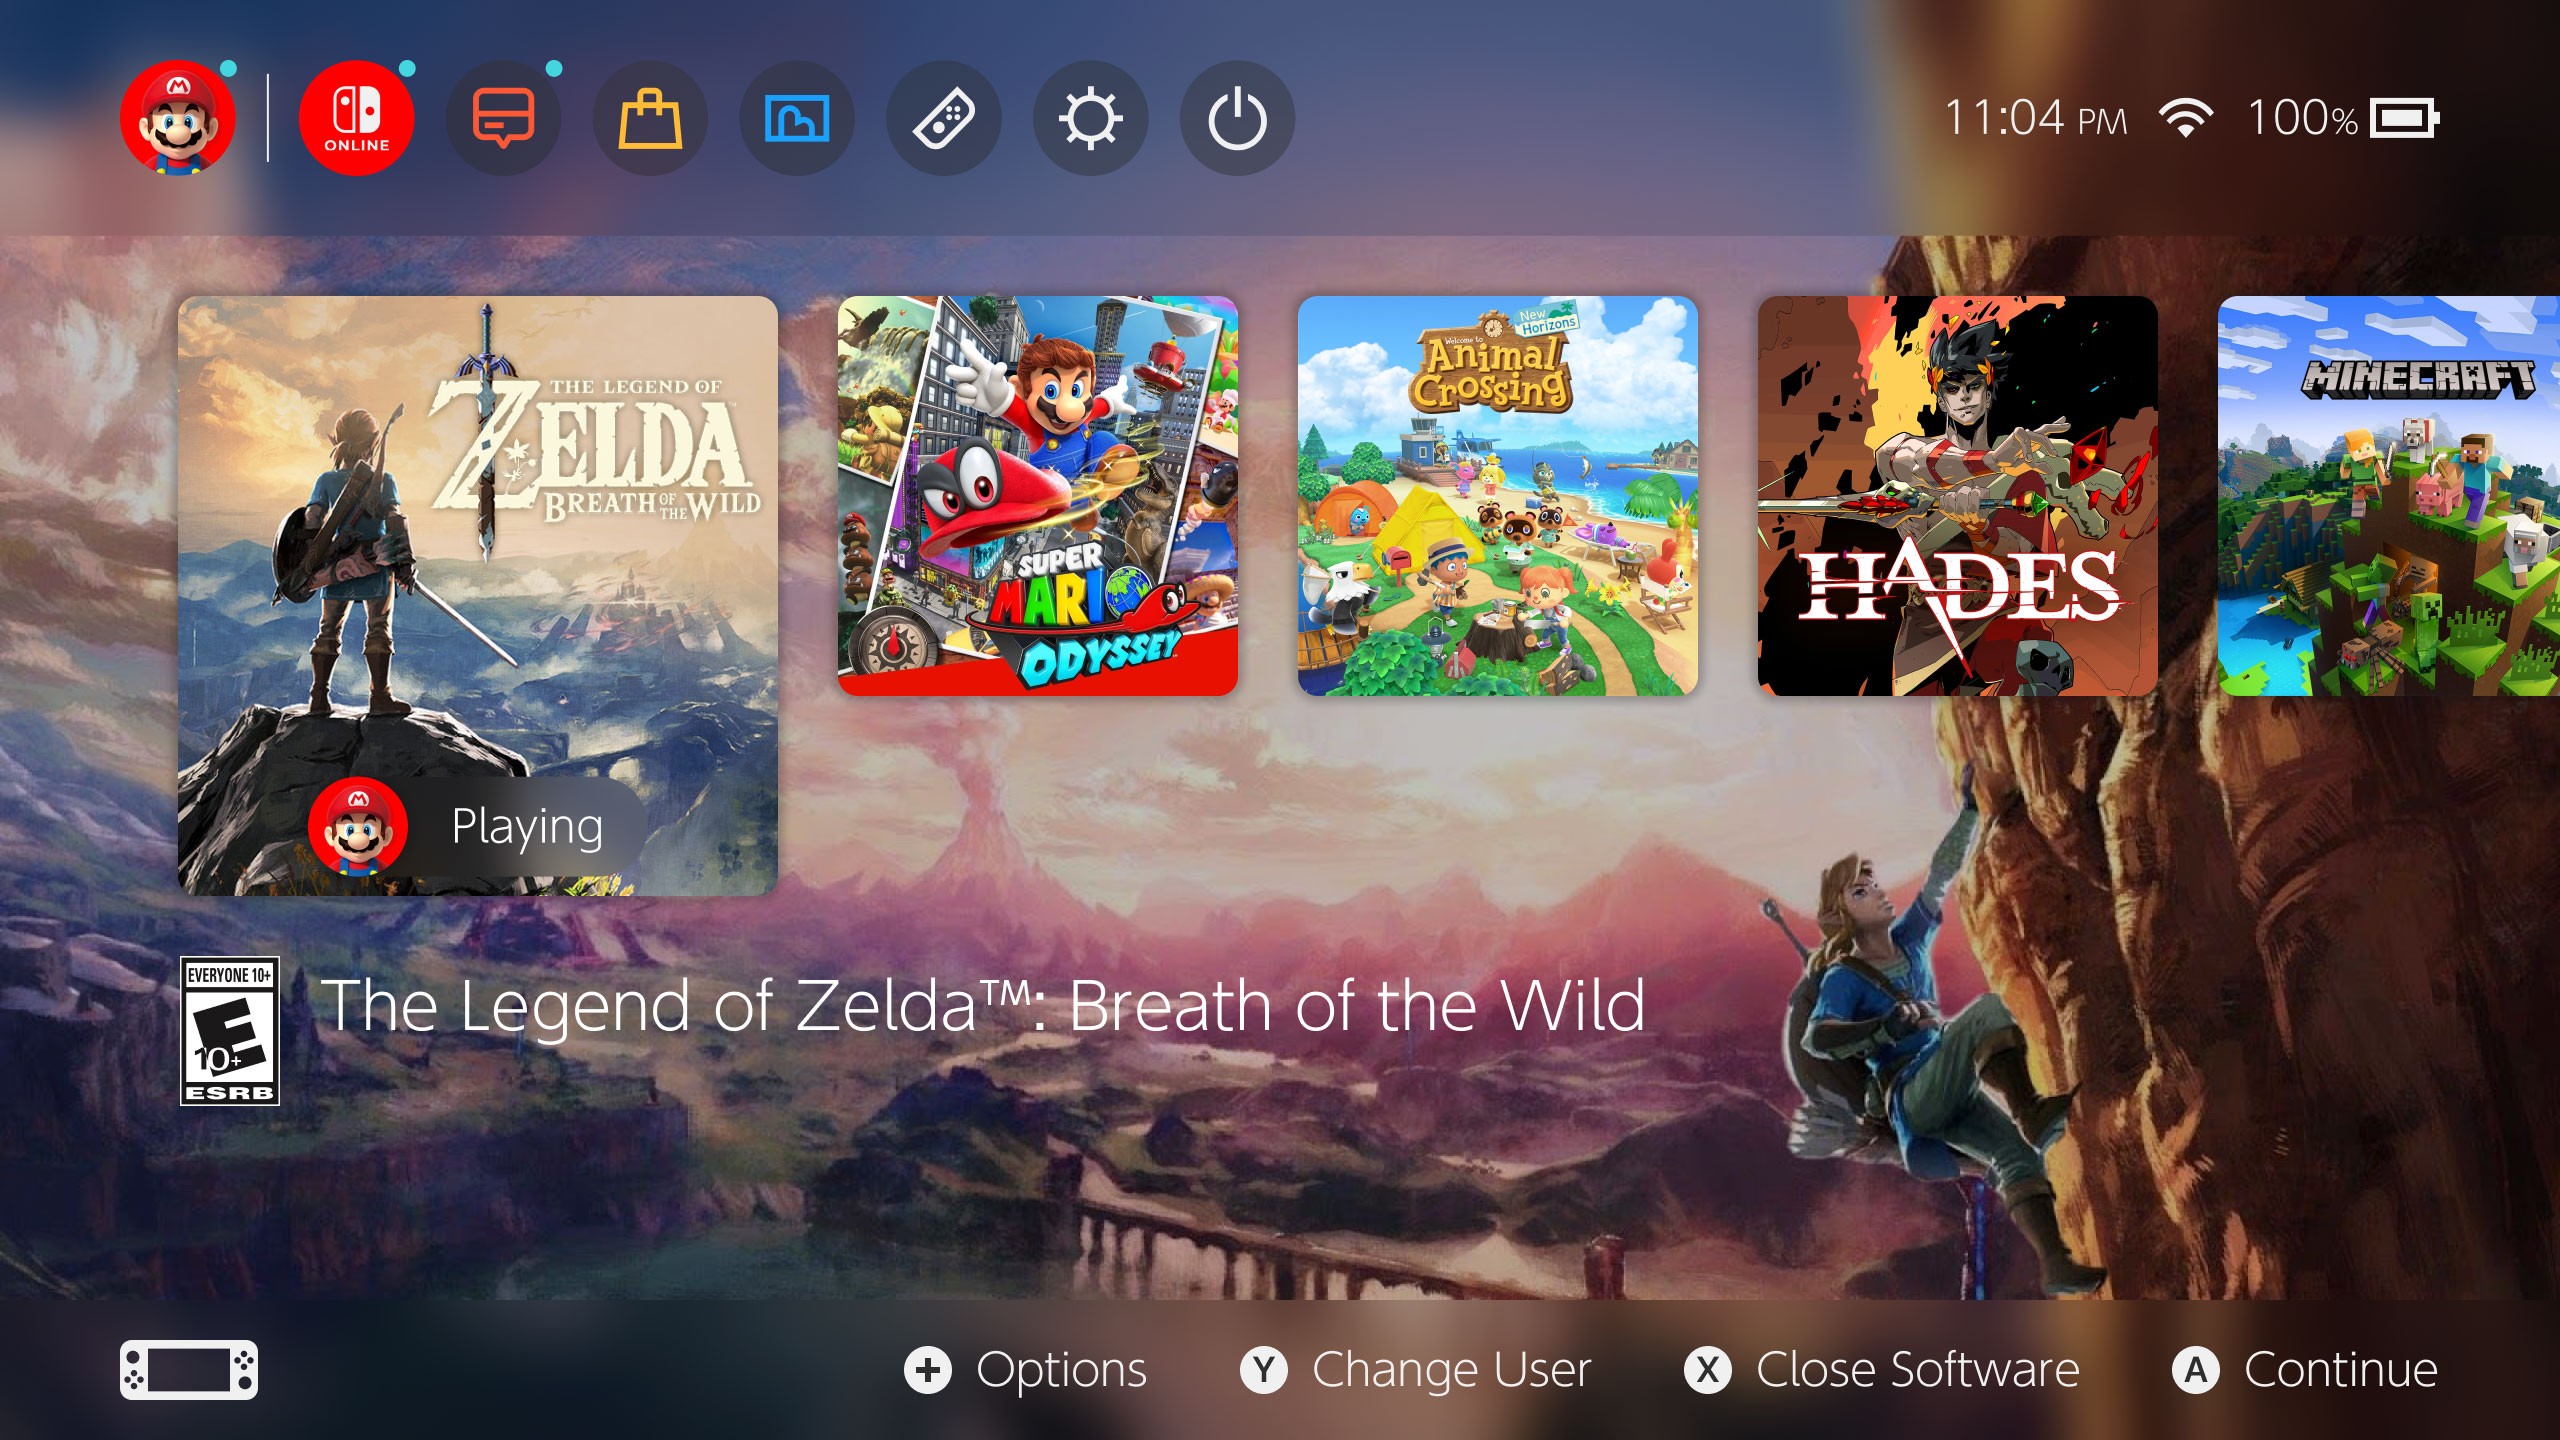
Task: Open the Controllers icon
Action: (944, 118)
